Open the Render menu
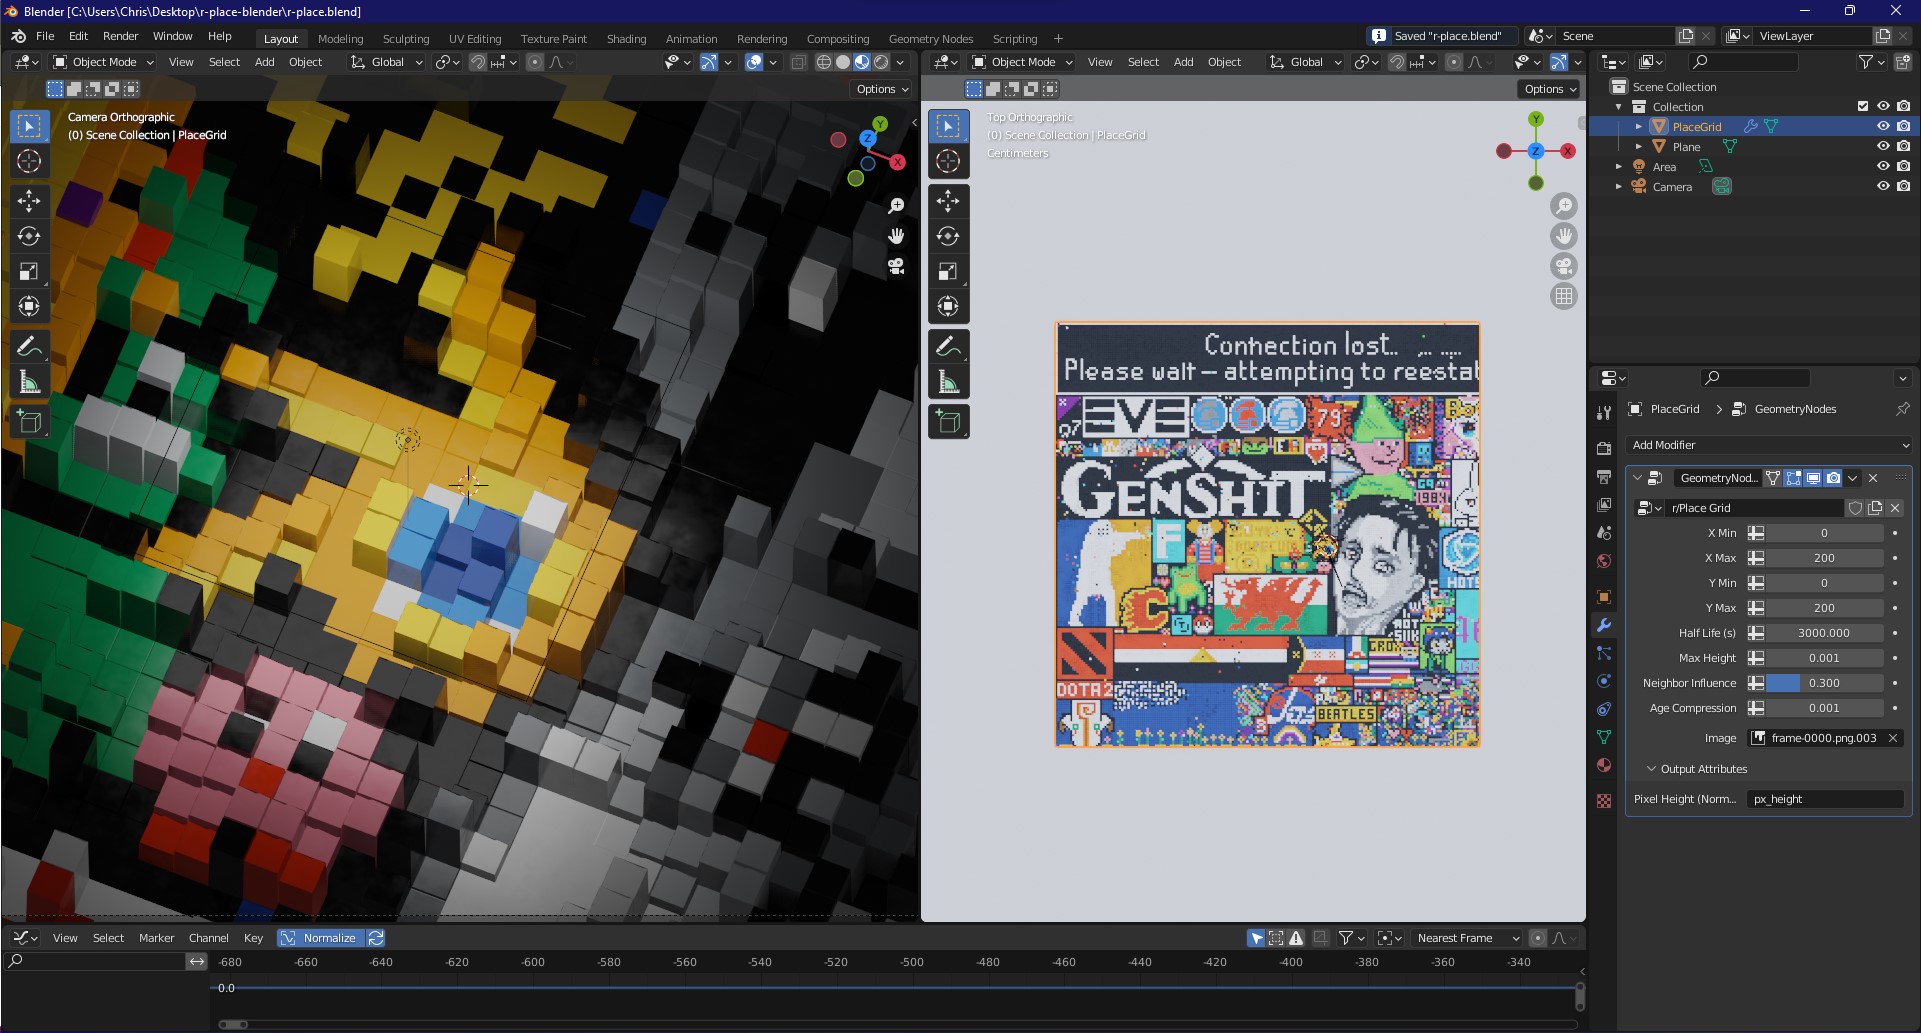The image size is (1921, 1033). point(120,36)
